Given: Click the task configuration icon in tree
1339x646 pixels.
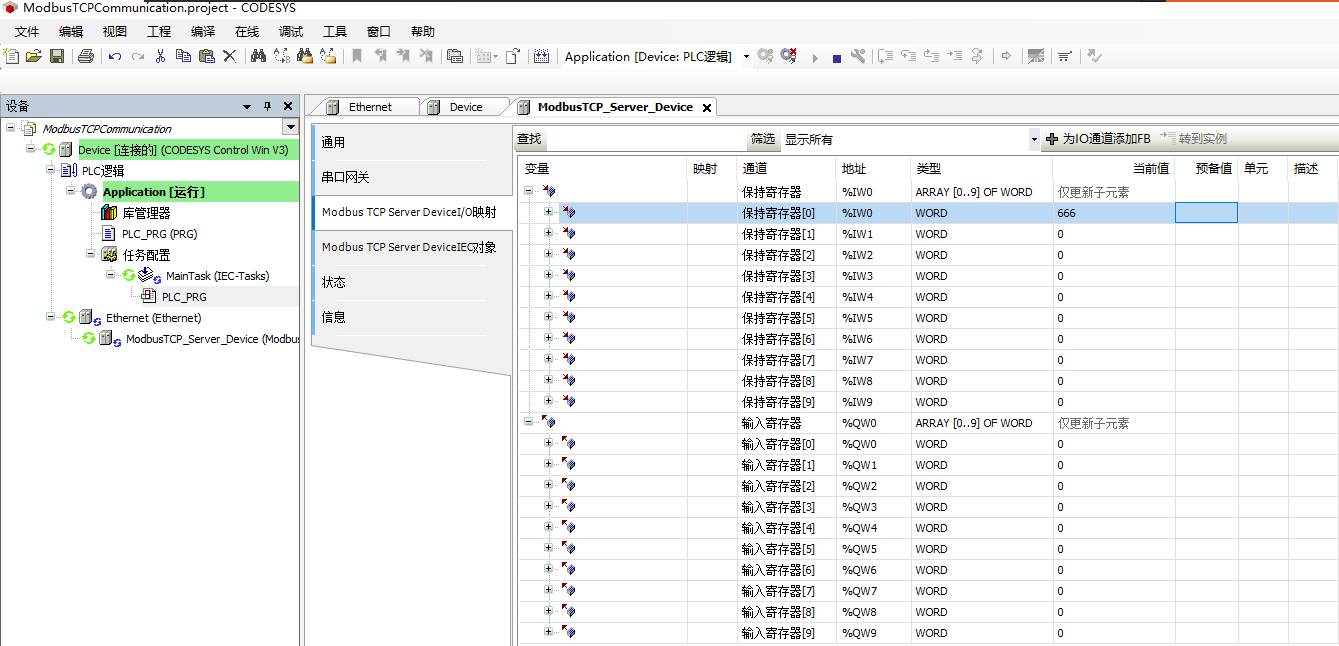Looking at the screenshot, I should click(x=110, y=255).
